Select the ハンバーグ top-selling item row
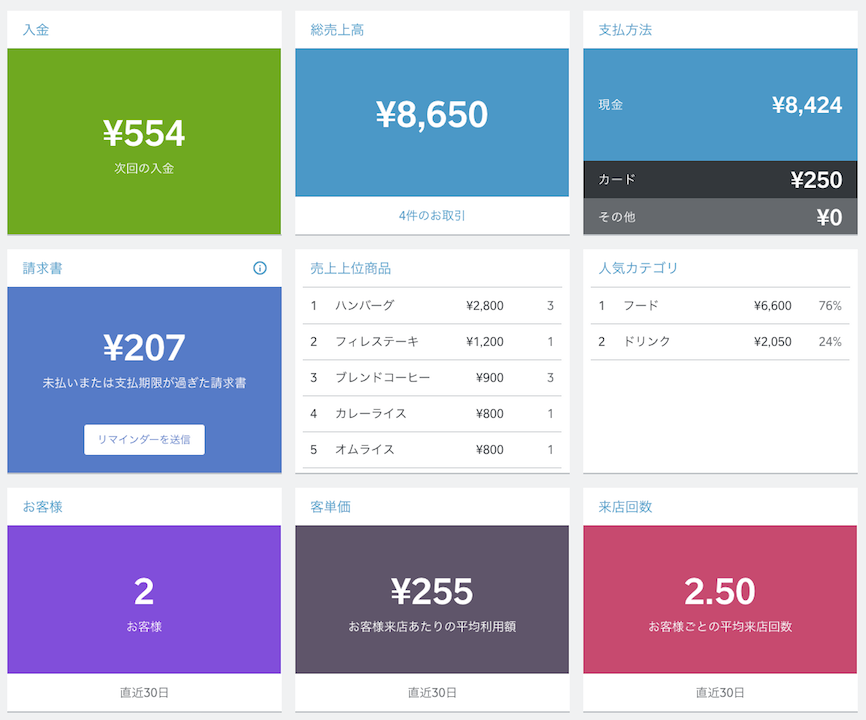Screen dimensions: 866x720 coord(432,306)
